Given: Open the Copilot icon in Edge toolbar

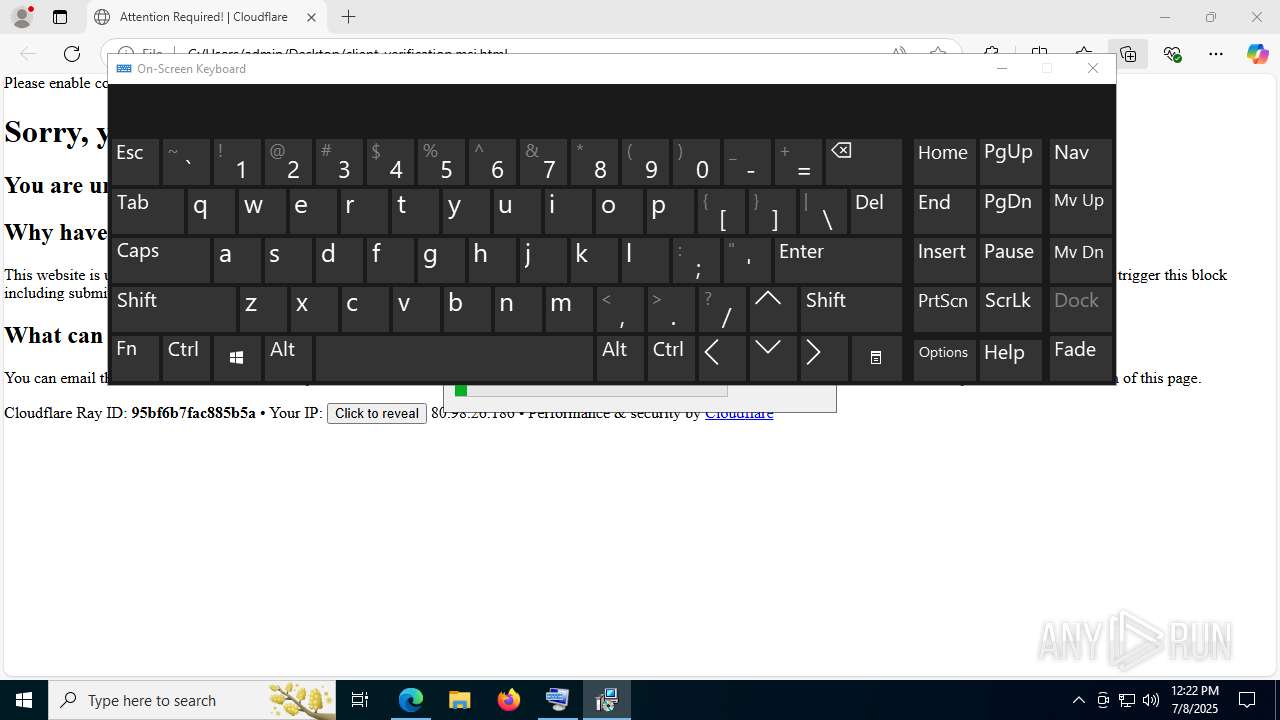Looking at the screenshot, I should (x=1258, y=54).
